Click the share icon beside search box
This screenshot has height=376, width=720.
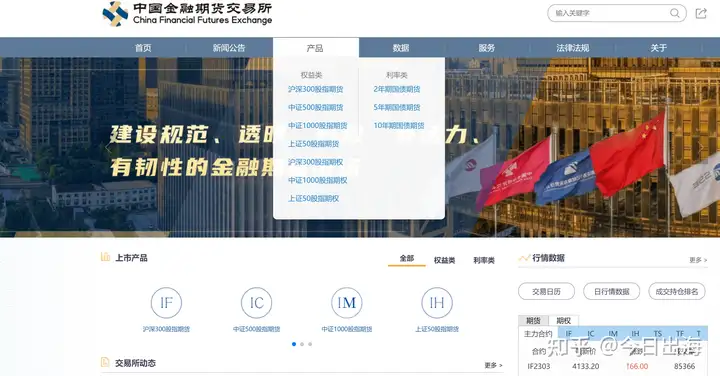pos(701,13)
